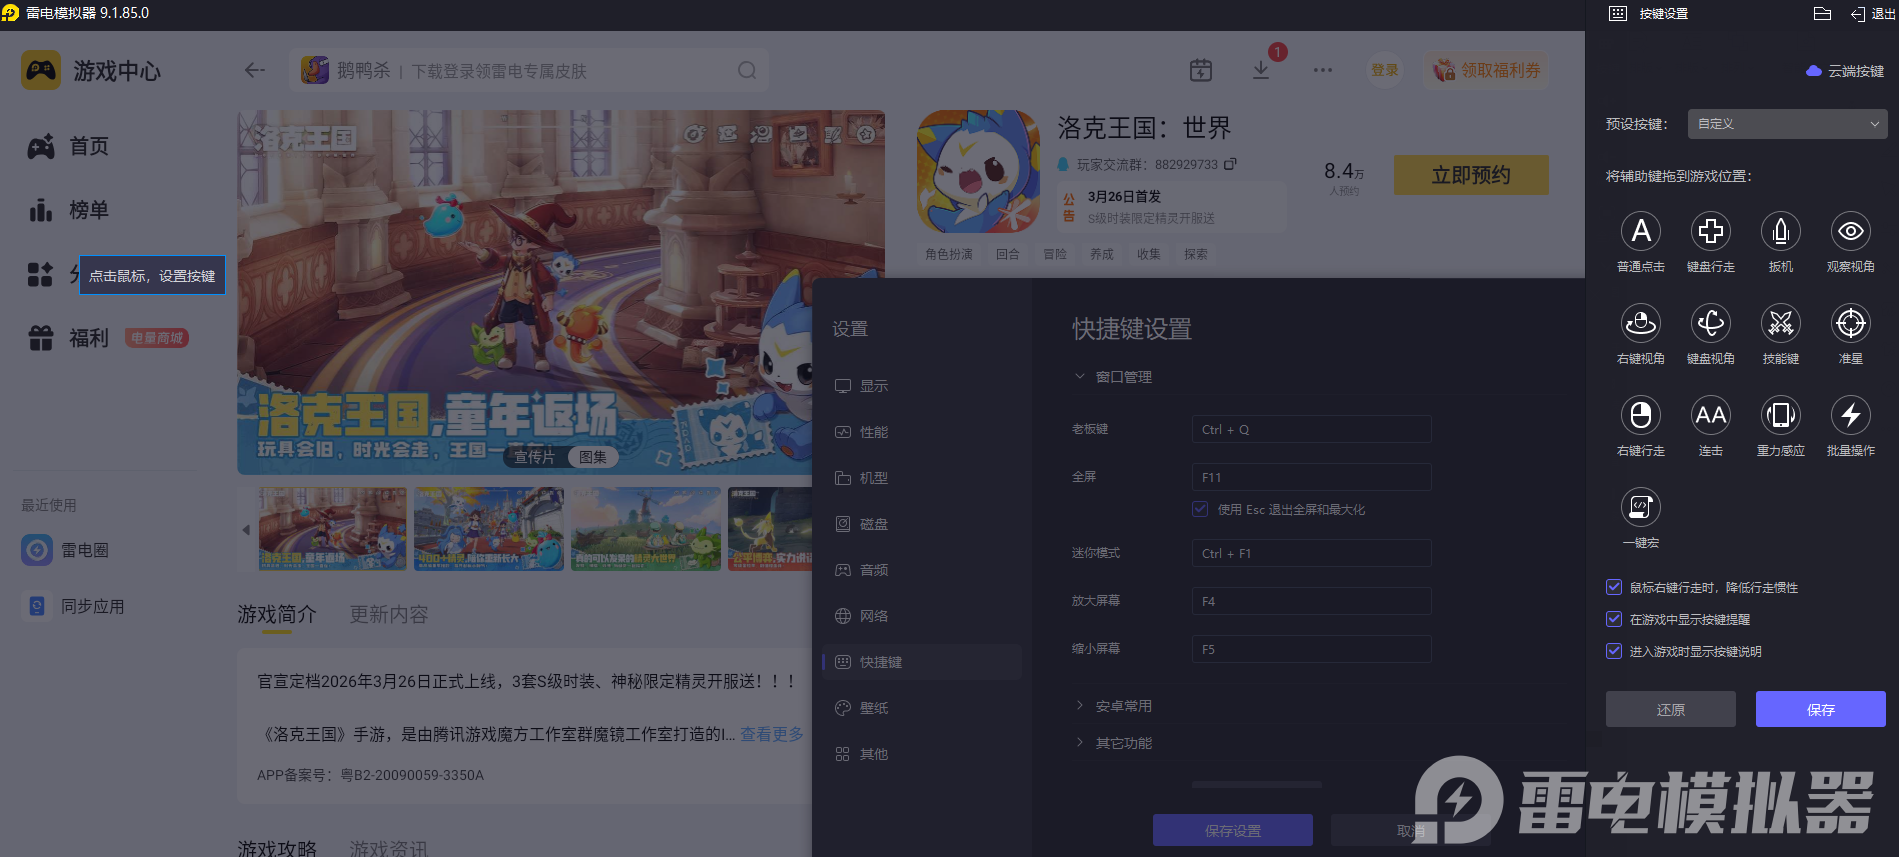
Task: Click the 迷你模式 Ctrl + F1 field
Action: tap(1311, 553)
